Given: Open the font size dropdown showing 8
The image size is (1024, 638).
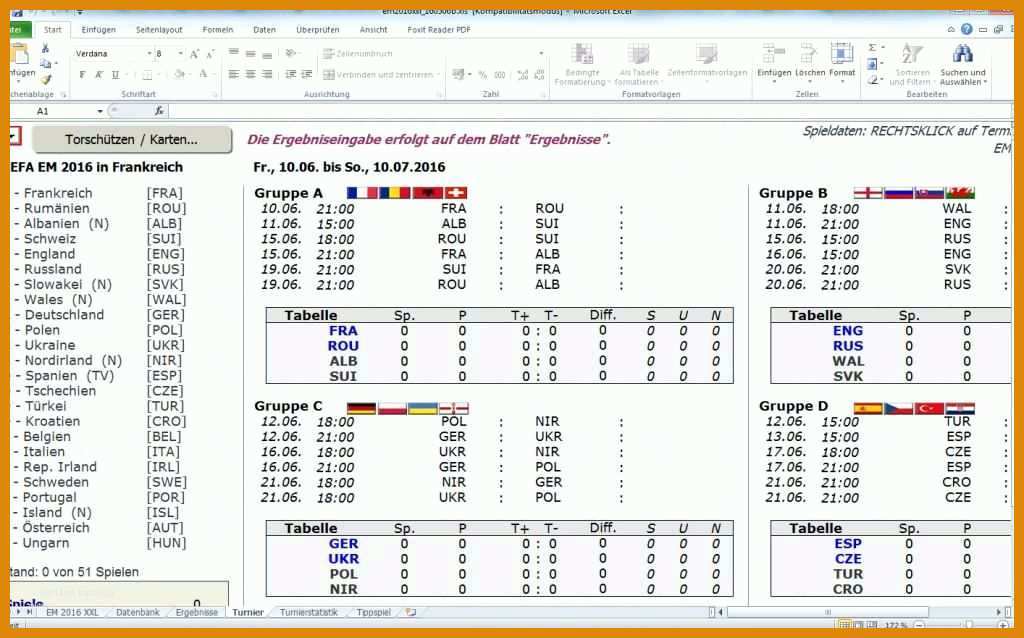Looking at the screenshot, I should click(181, 54).
